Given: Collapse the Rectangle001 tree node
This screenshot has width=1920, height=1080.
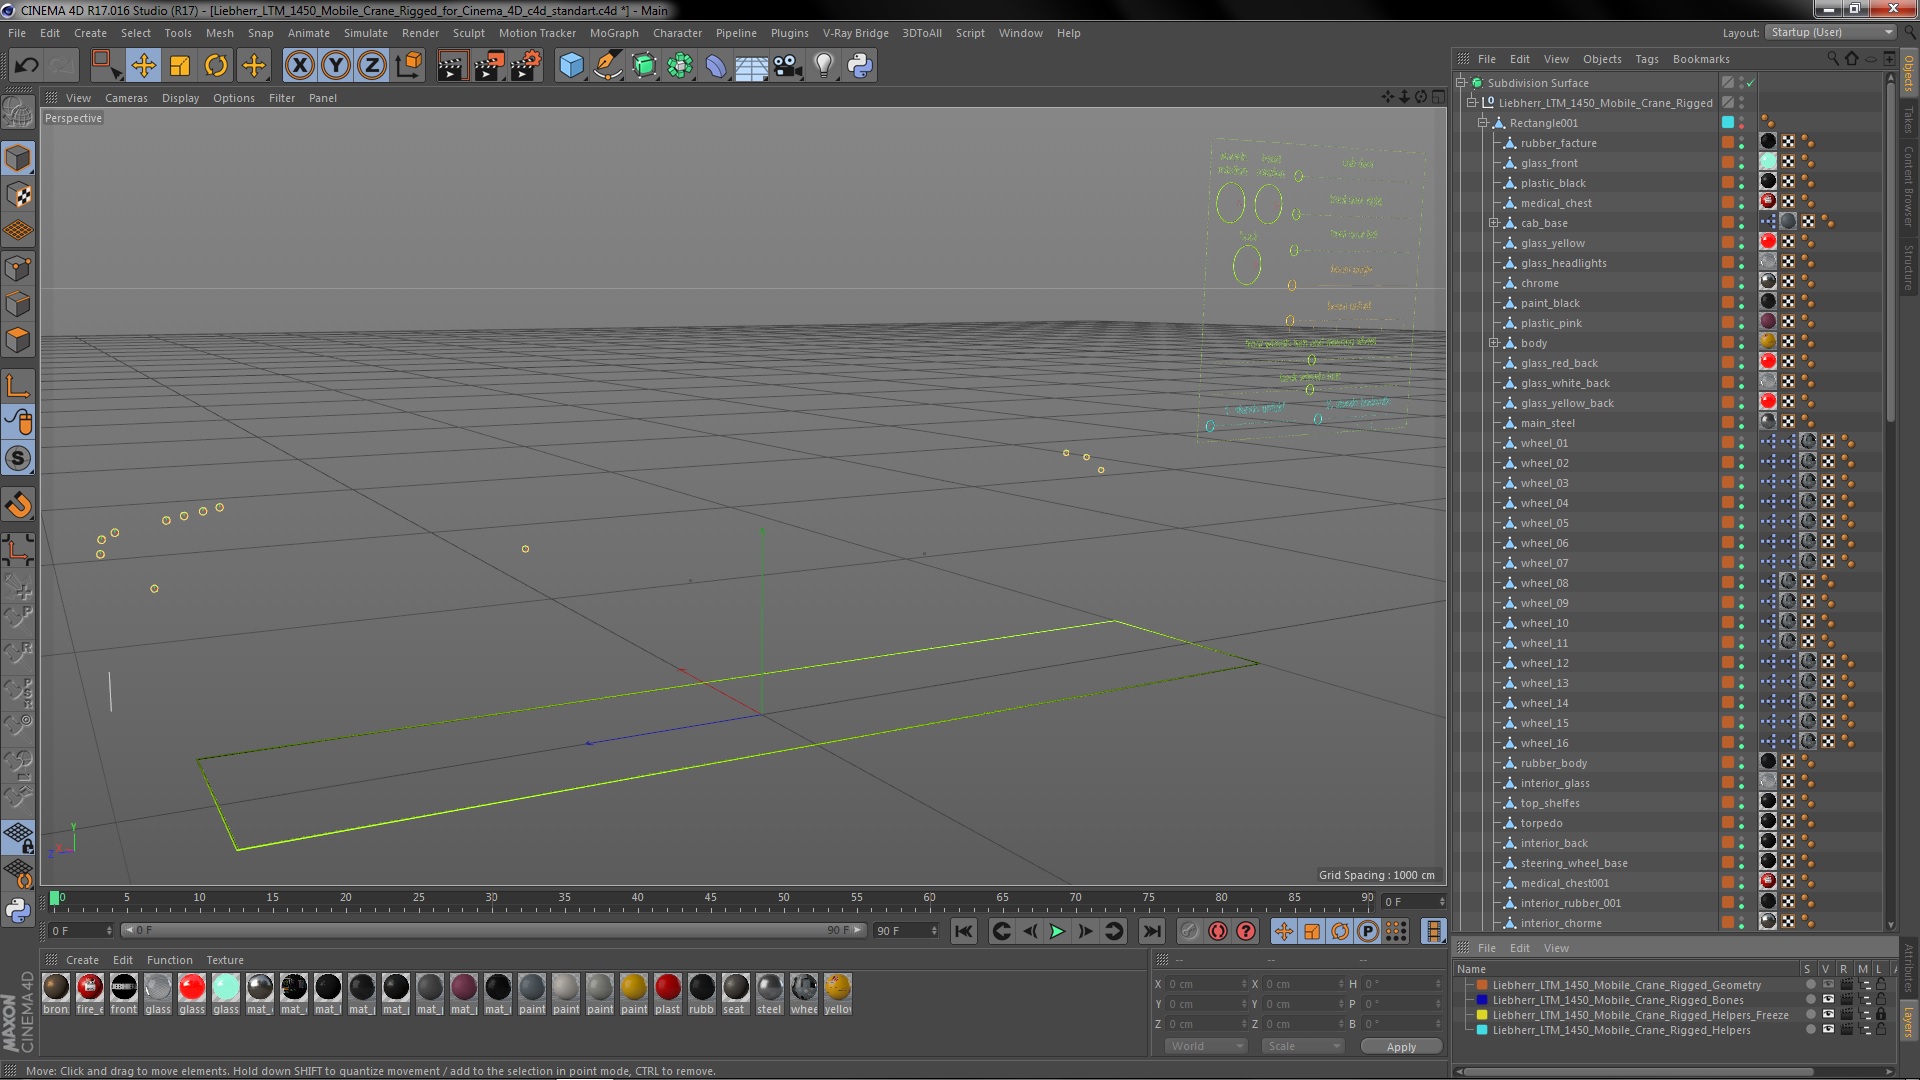Looking at the screenshot, I should tap(1483, 123).
